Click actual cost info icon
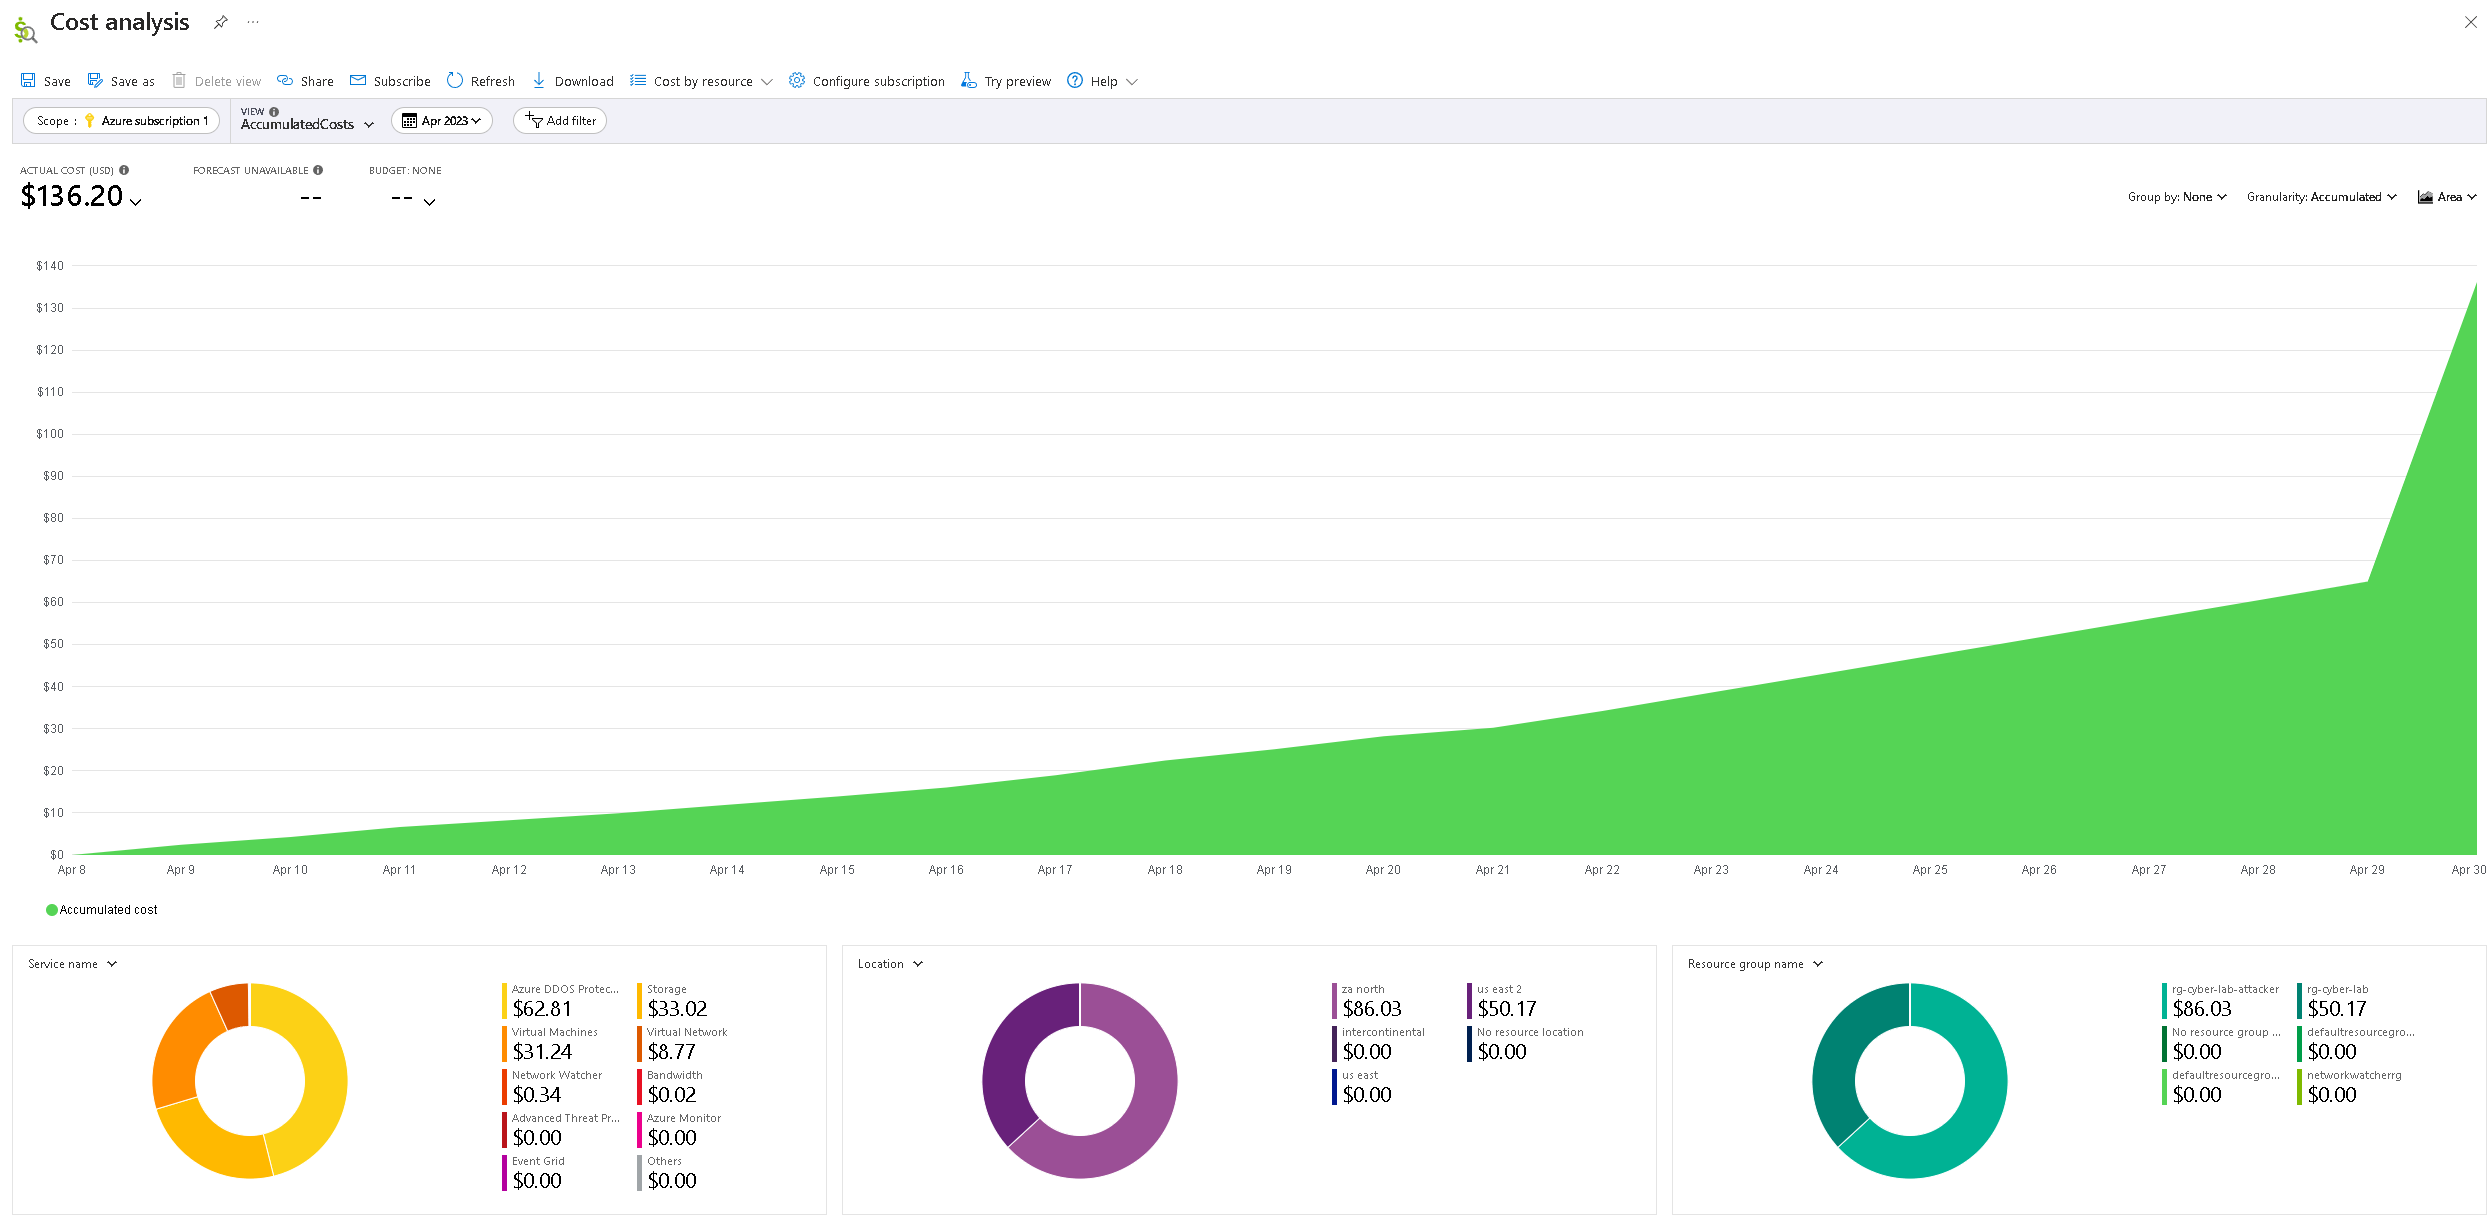This screenshot has width=2489, height=1218. (124, 170)
